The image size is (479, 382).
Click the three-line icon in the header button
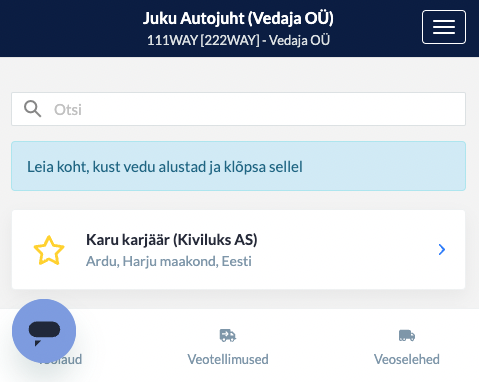click(x=444, y=27)
